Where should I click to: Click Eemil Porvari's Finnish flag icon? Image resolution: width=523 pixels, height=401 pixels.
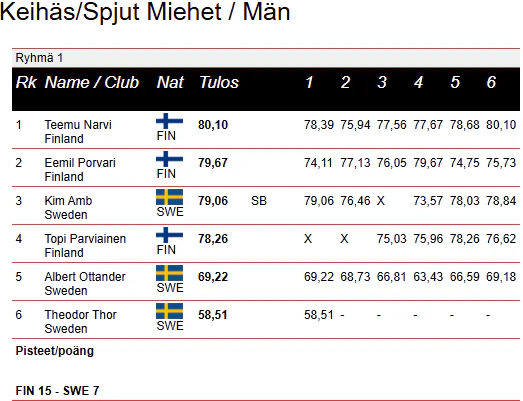[x=169, y=159]
